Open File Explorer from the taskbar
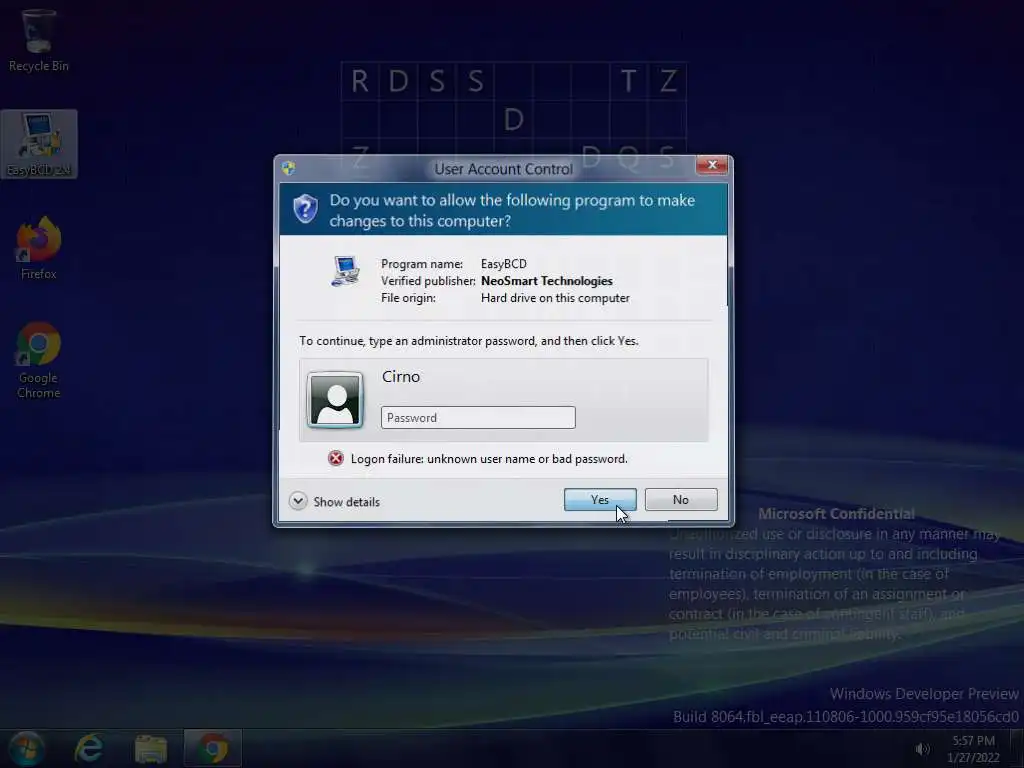The image size is (1024, 768). pyautogui.click(x=151, y=748)
